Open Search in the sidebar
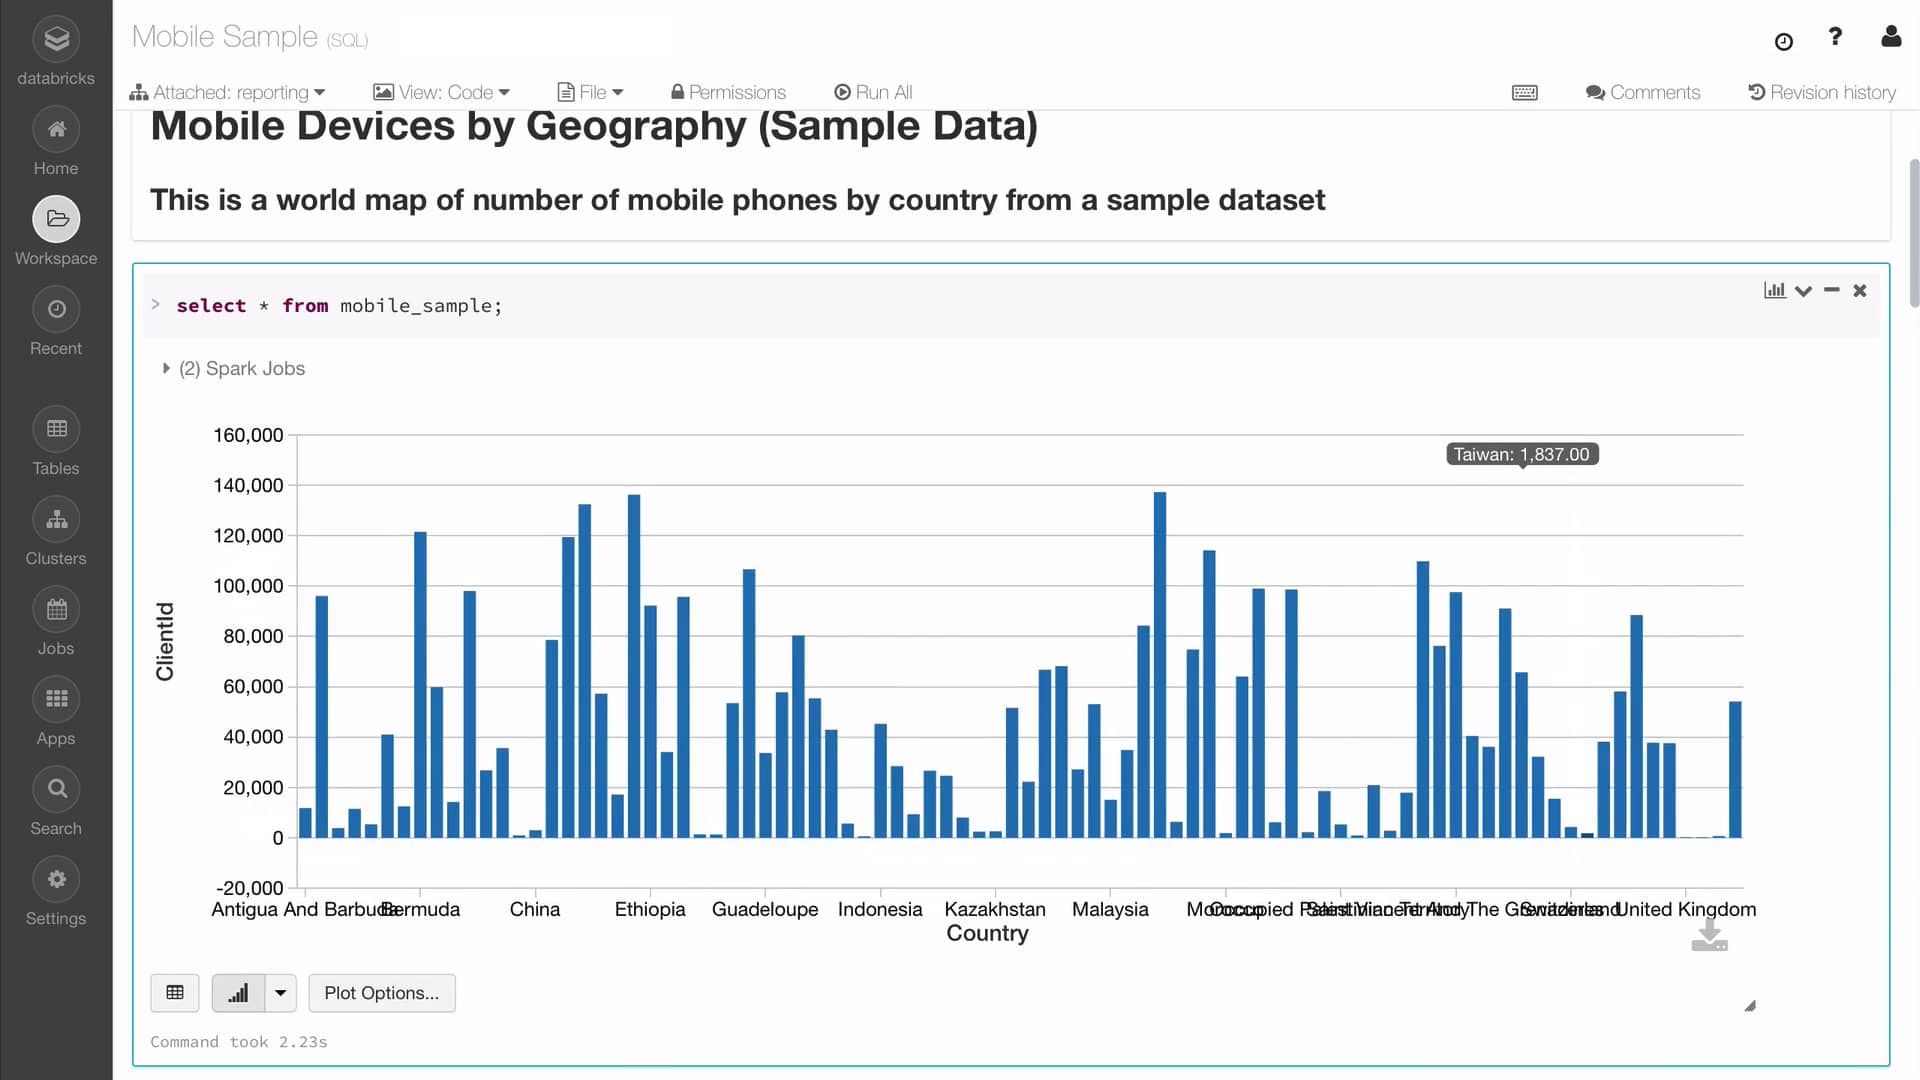1920x1080 pixels. (x=56, y=802)
